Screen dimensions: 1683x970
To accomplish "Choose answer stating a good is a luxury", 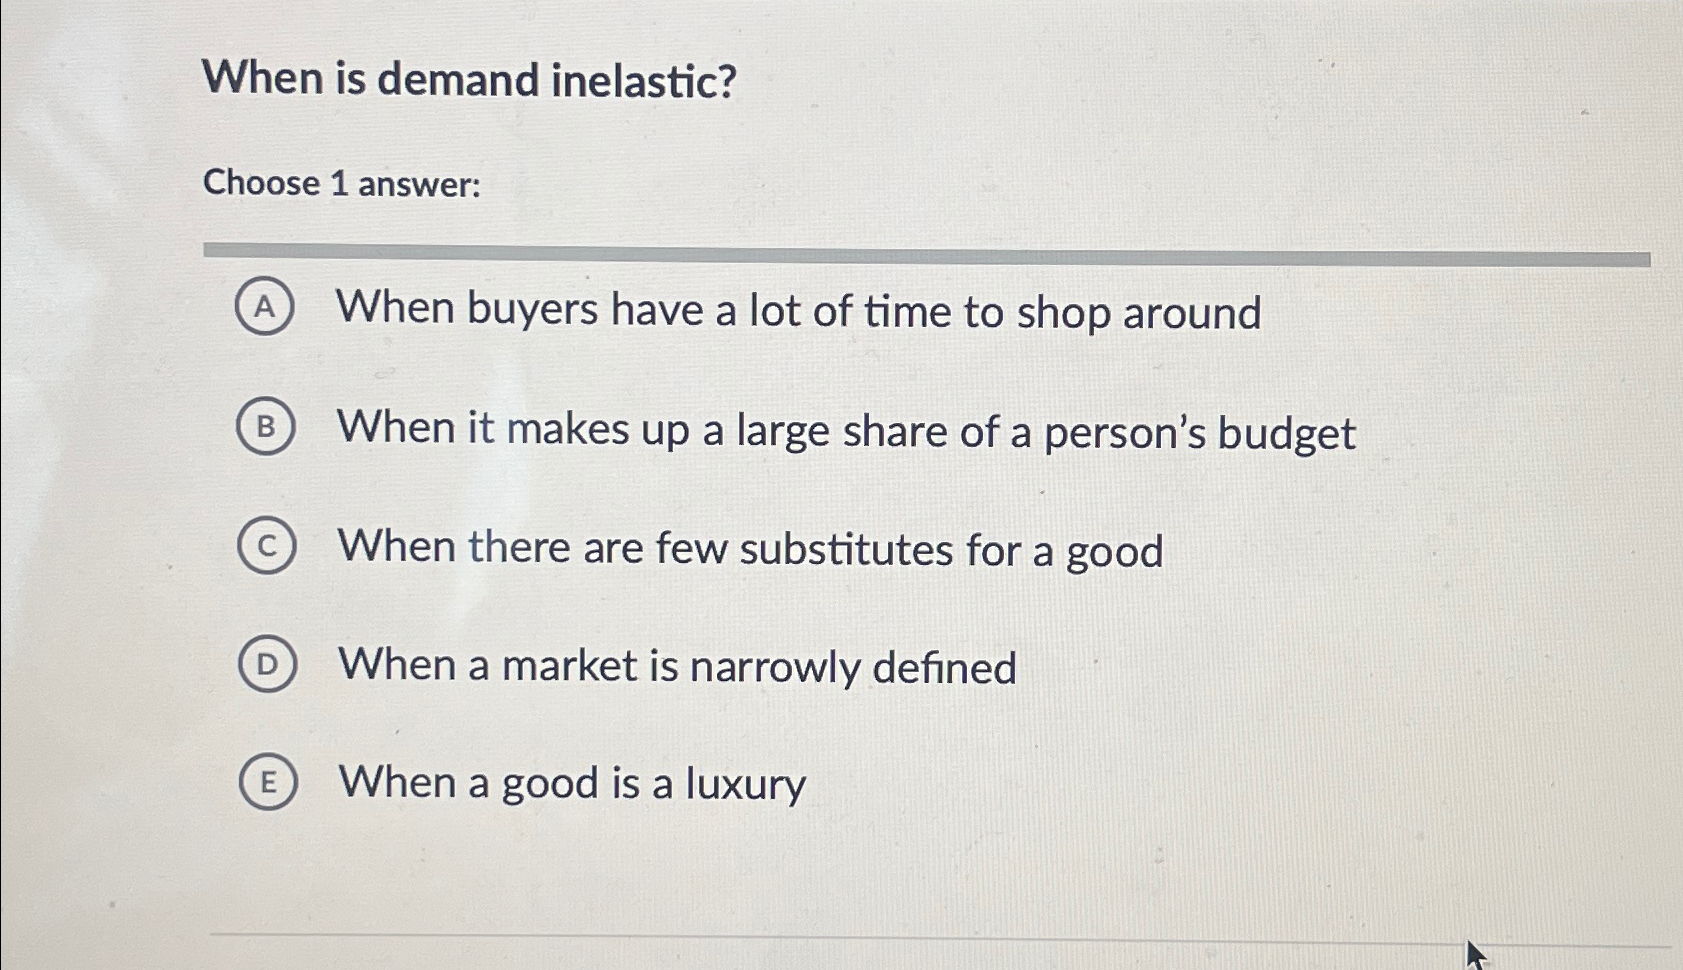I will [x=570, y=784].
